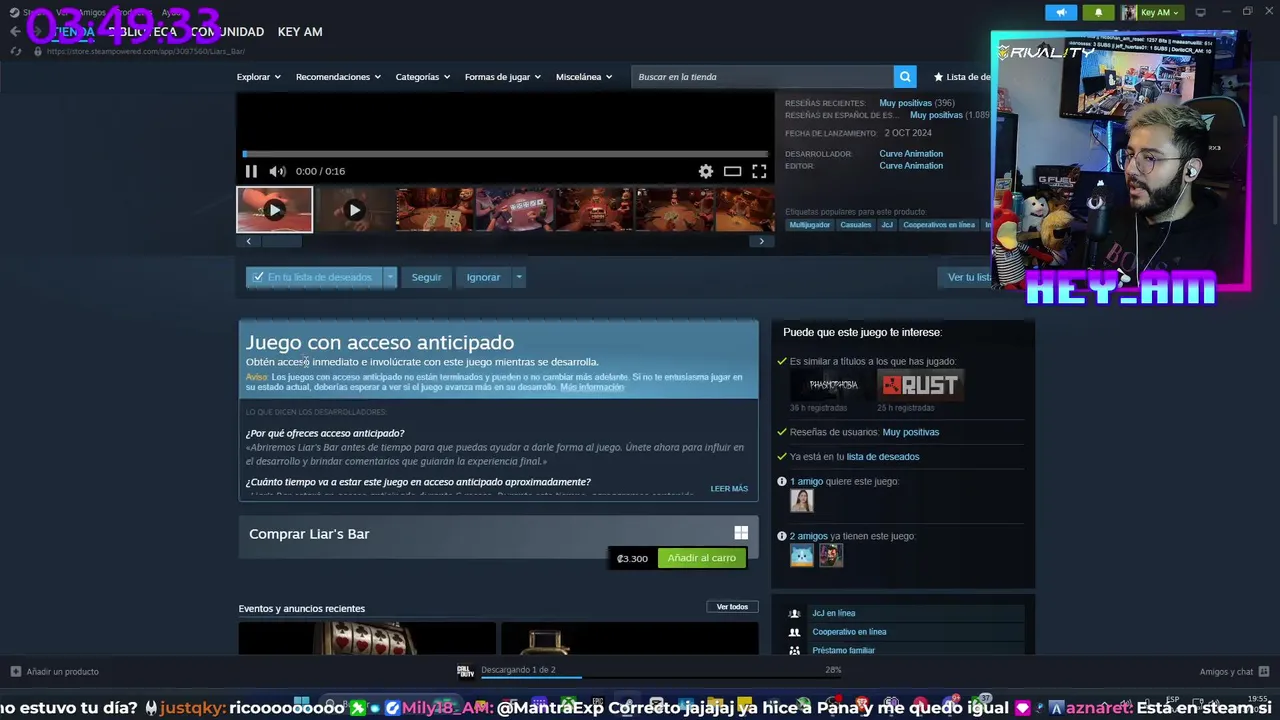The width and height of the screenshot is (1280, 720).
Task: Expand the Ignorar options arrow
Action: [x=518, y=277]
